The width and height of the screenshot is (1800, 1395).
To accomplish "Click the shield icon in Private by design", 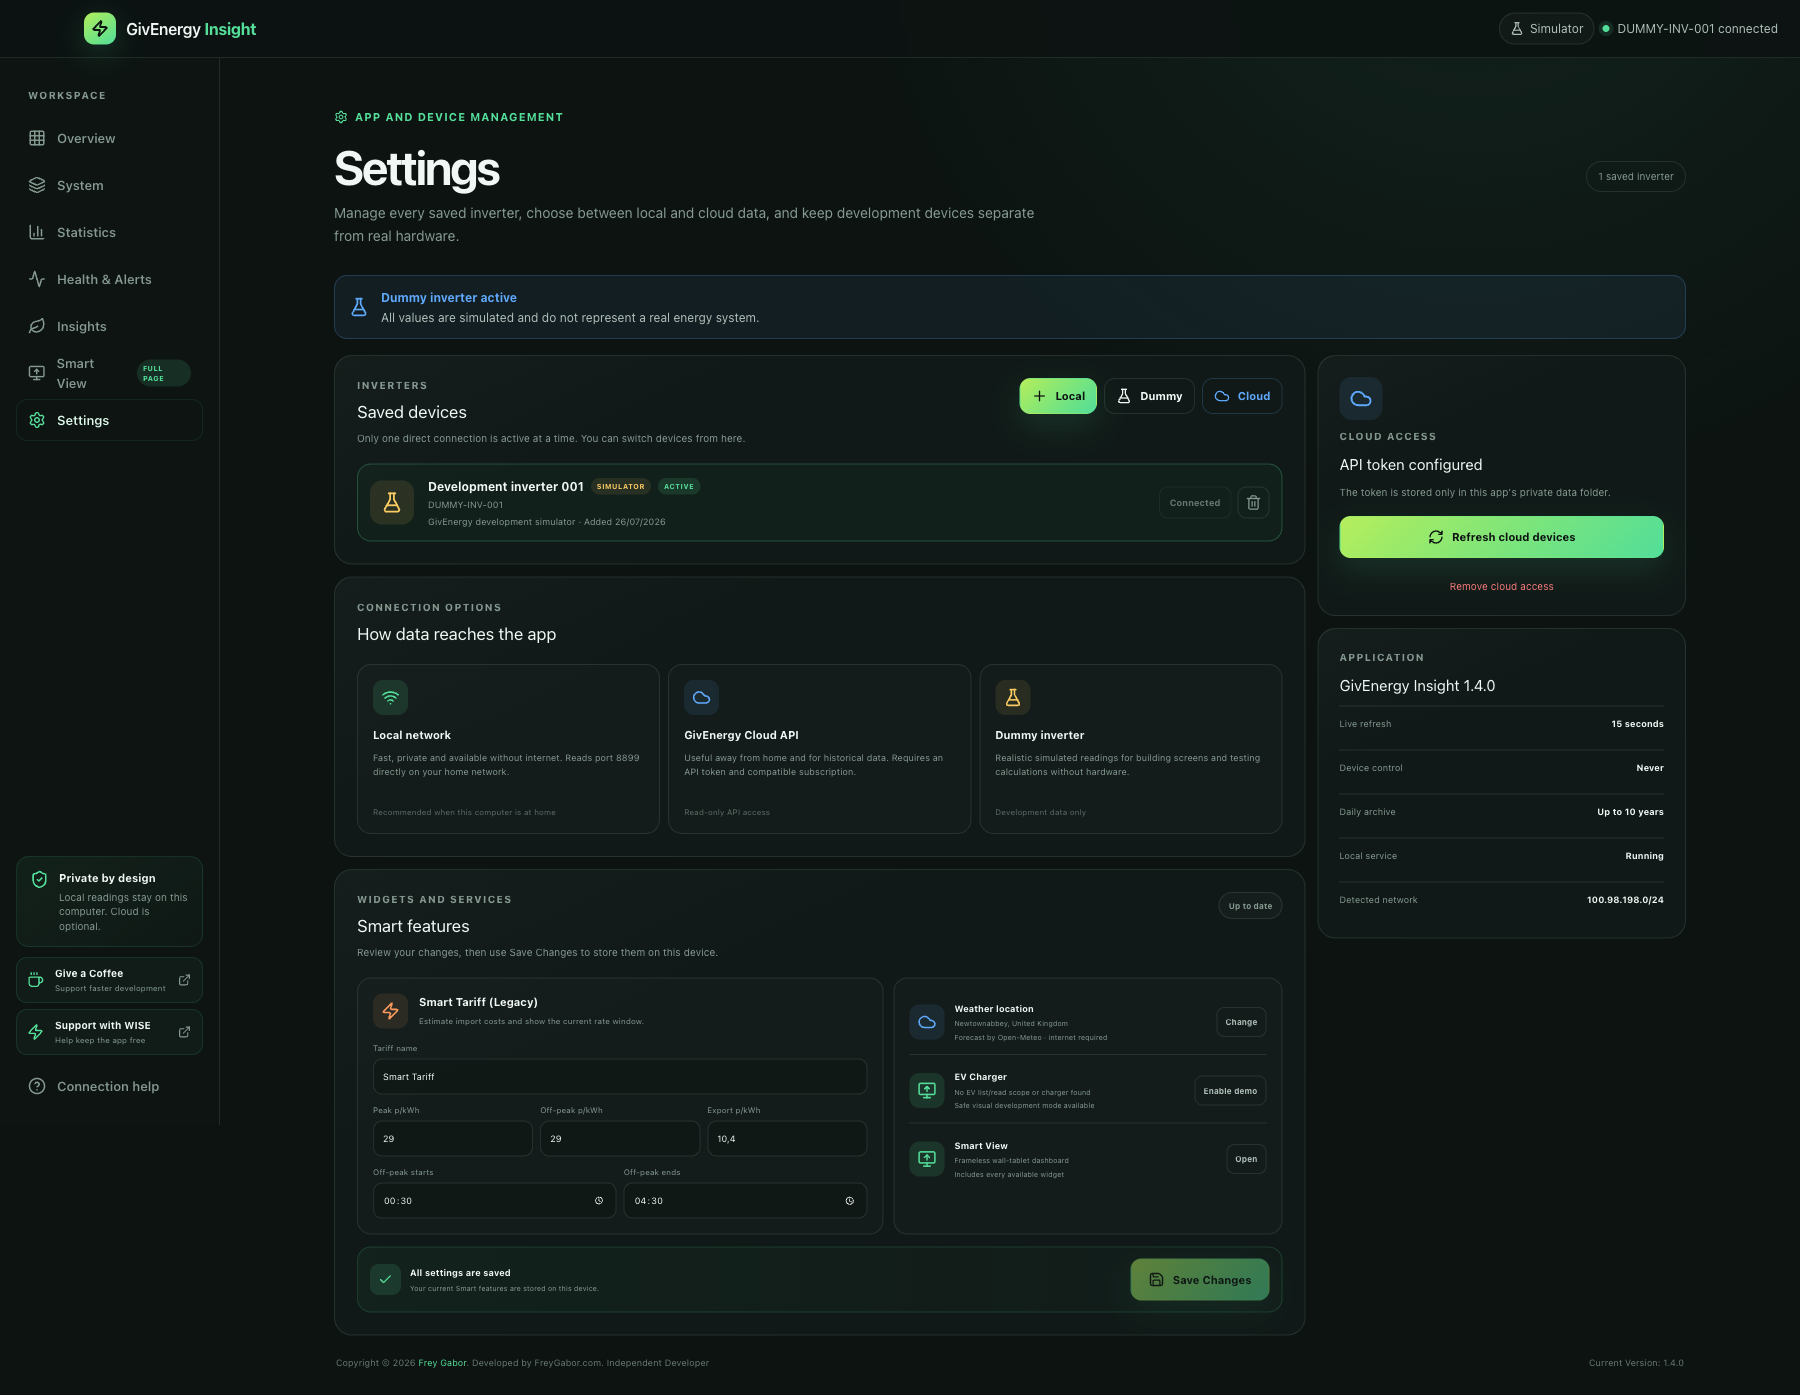I will (39, 879).
